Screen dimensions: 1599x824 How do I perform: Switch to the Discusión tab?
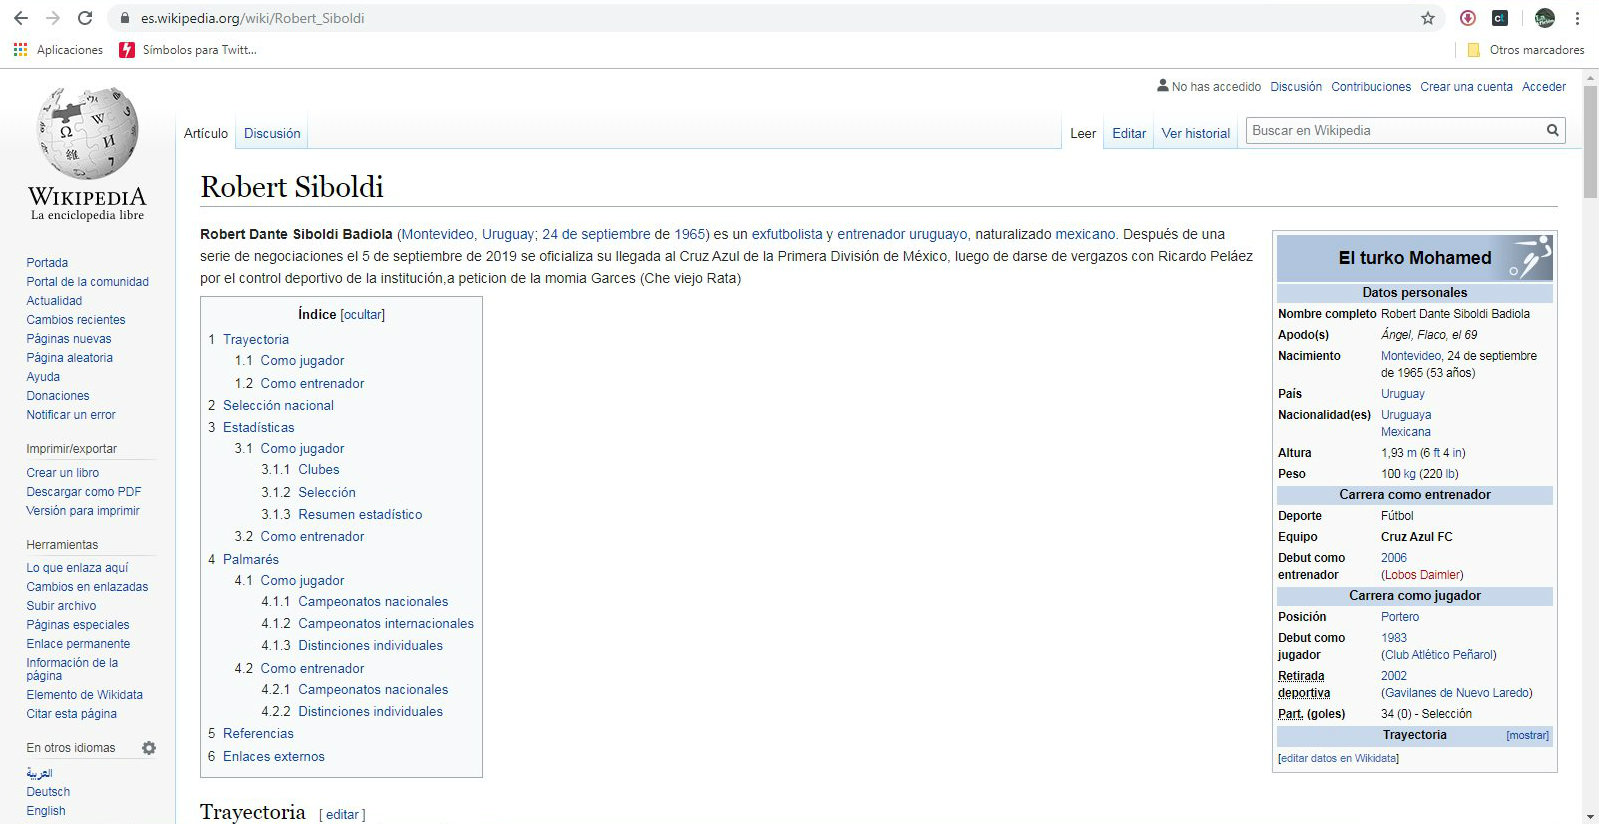click(272, 133)
